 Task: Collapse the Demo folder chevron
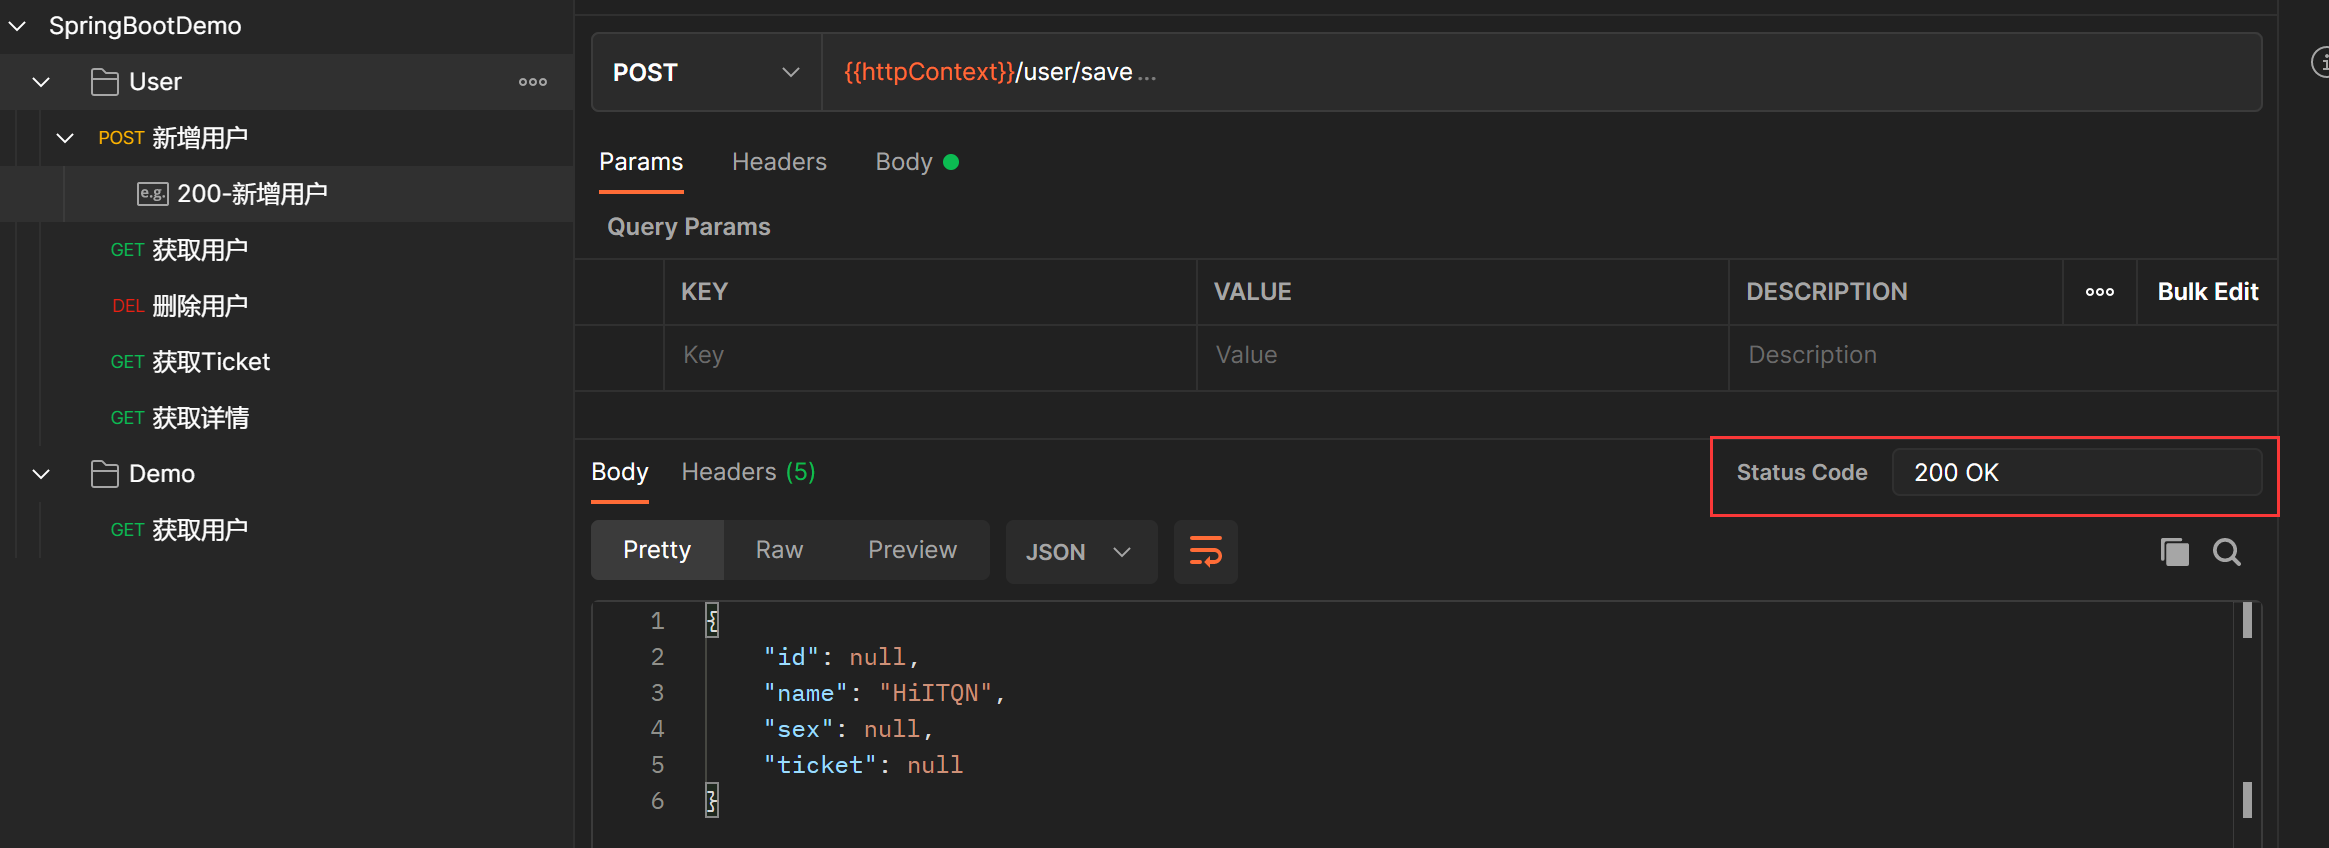pyautogui.click(x=41, y=474)
